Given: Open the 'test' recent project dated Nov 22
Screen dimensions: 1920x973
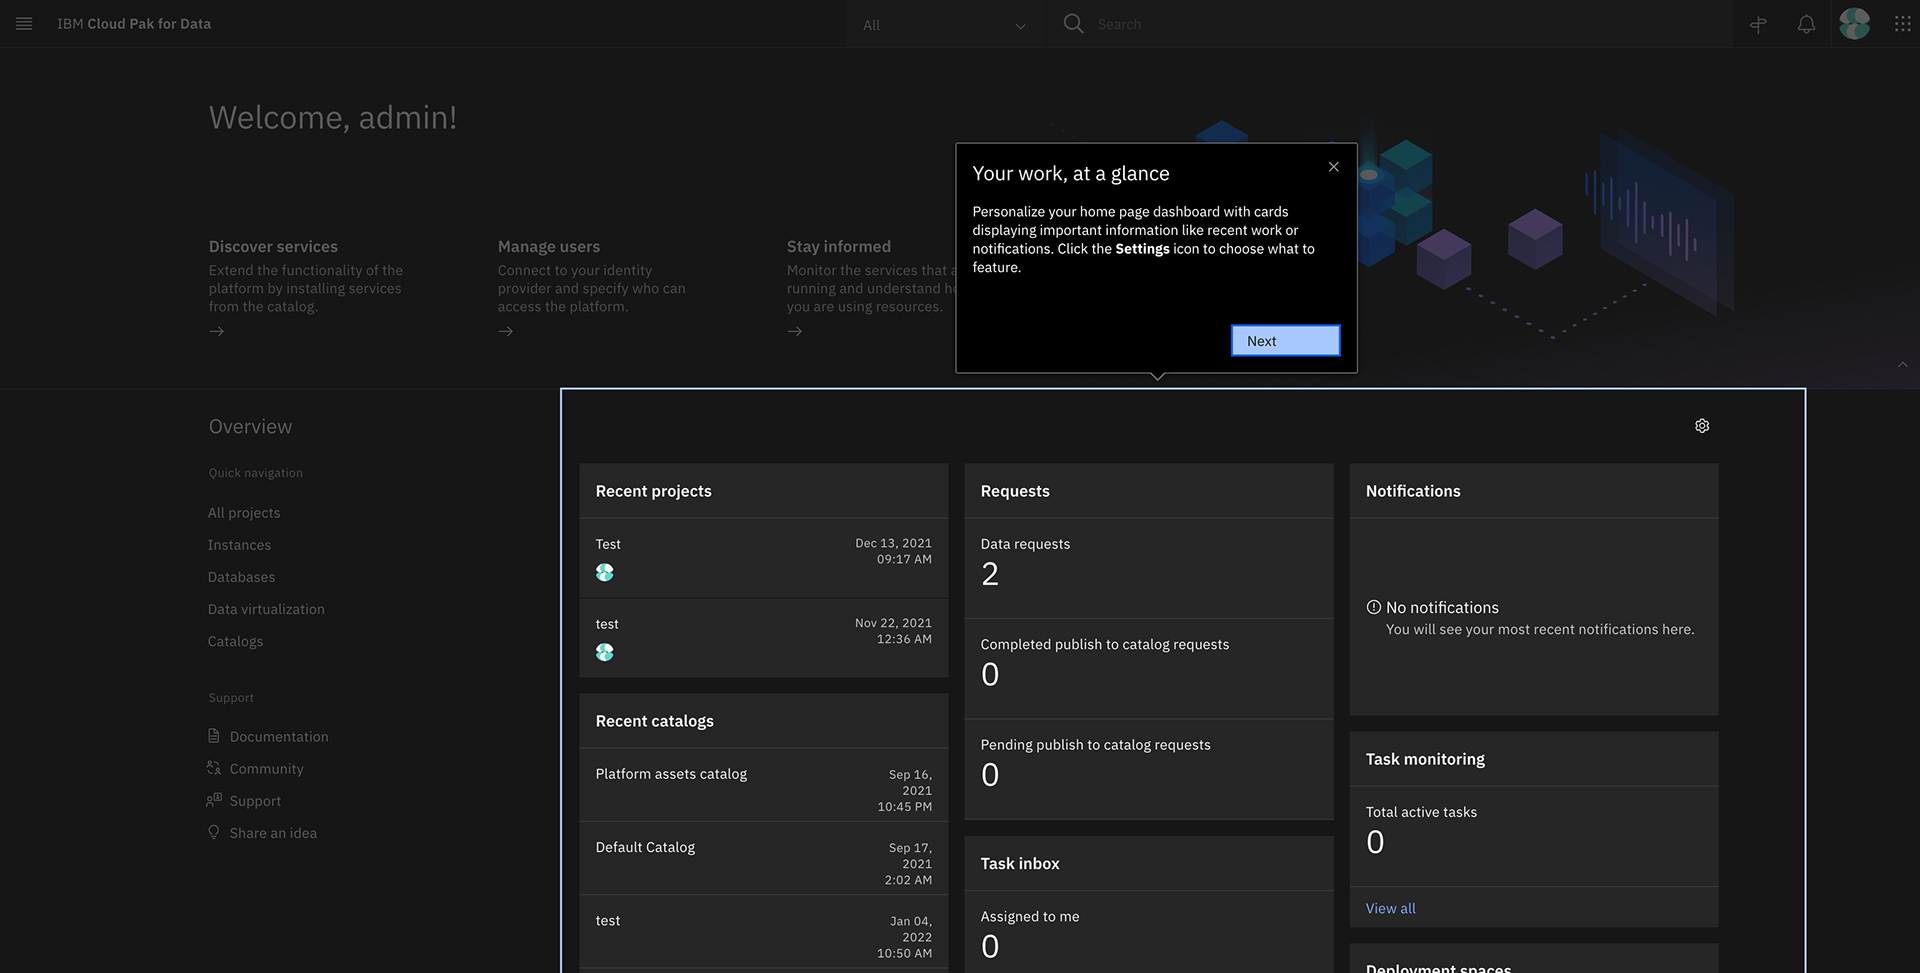Looking at the screenshot, I should click(763, 638).
